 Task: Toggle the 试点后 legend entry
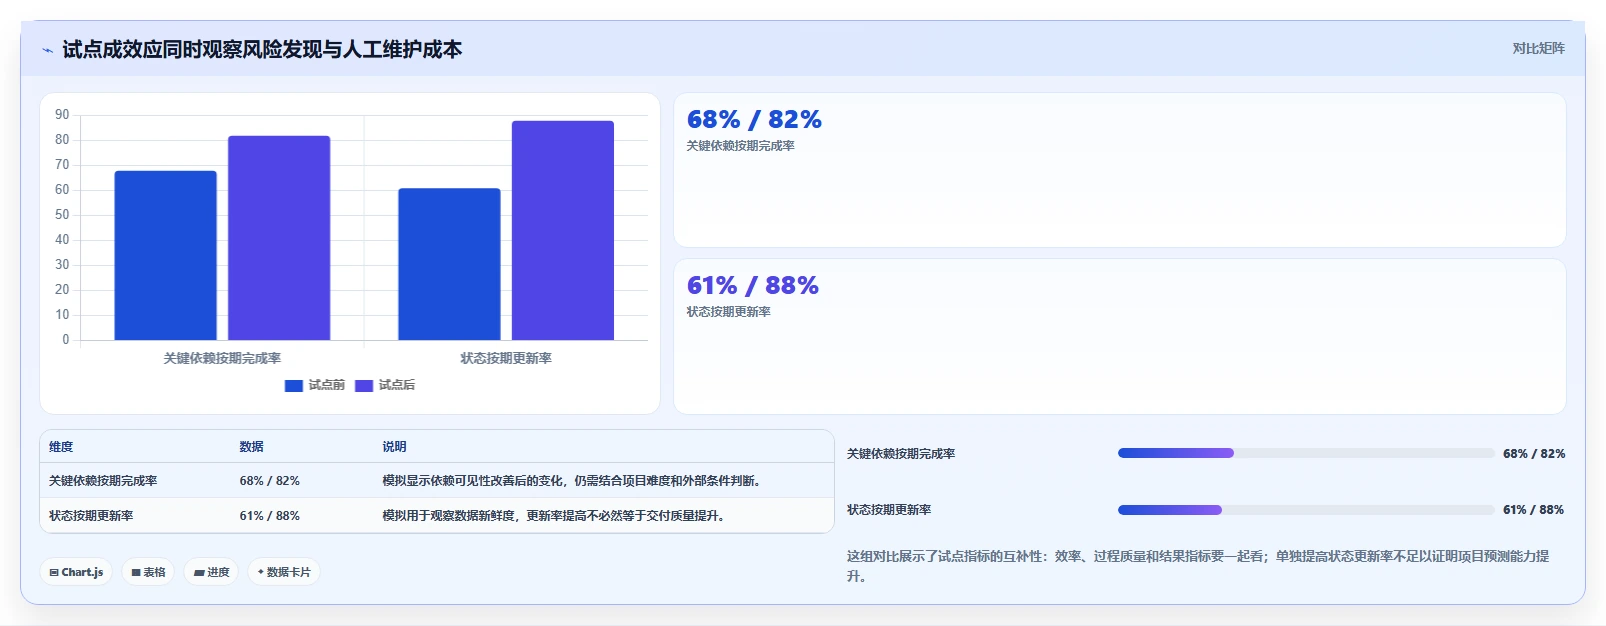(385, 385)
